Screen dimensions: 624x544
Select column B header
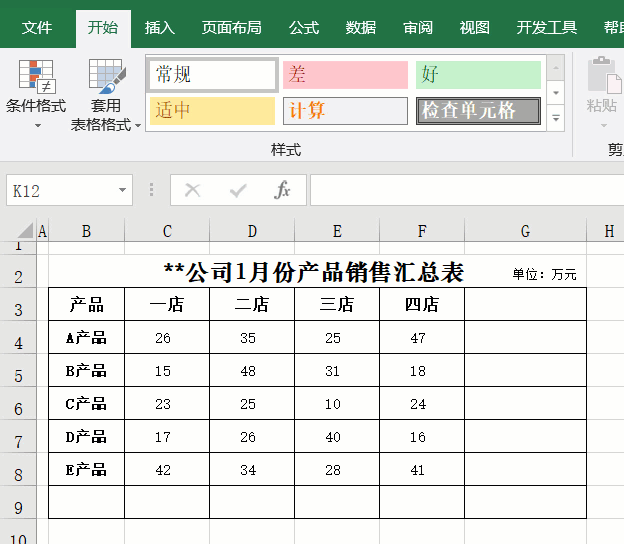[x=86, y=231]
